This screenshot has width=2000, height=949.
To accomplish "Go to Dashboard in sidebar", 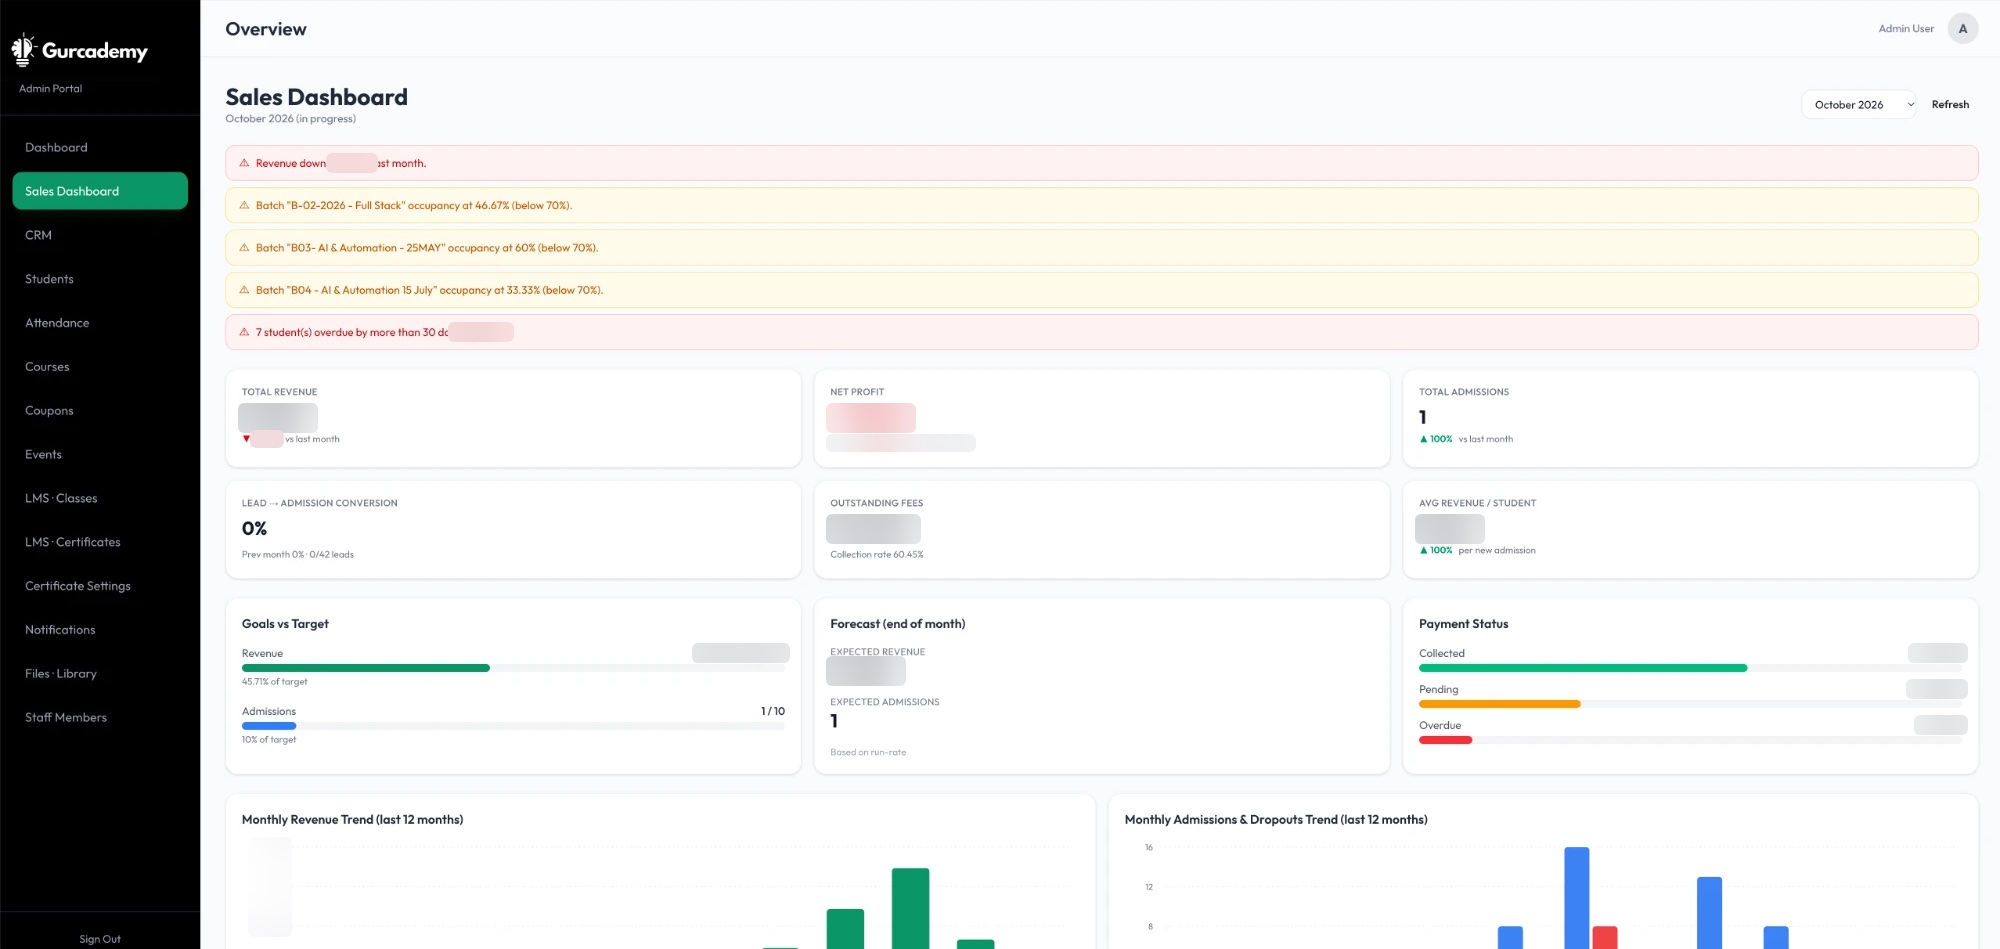I will (x=100, y=147).
